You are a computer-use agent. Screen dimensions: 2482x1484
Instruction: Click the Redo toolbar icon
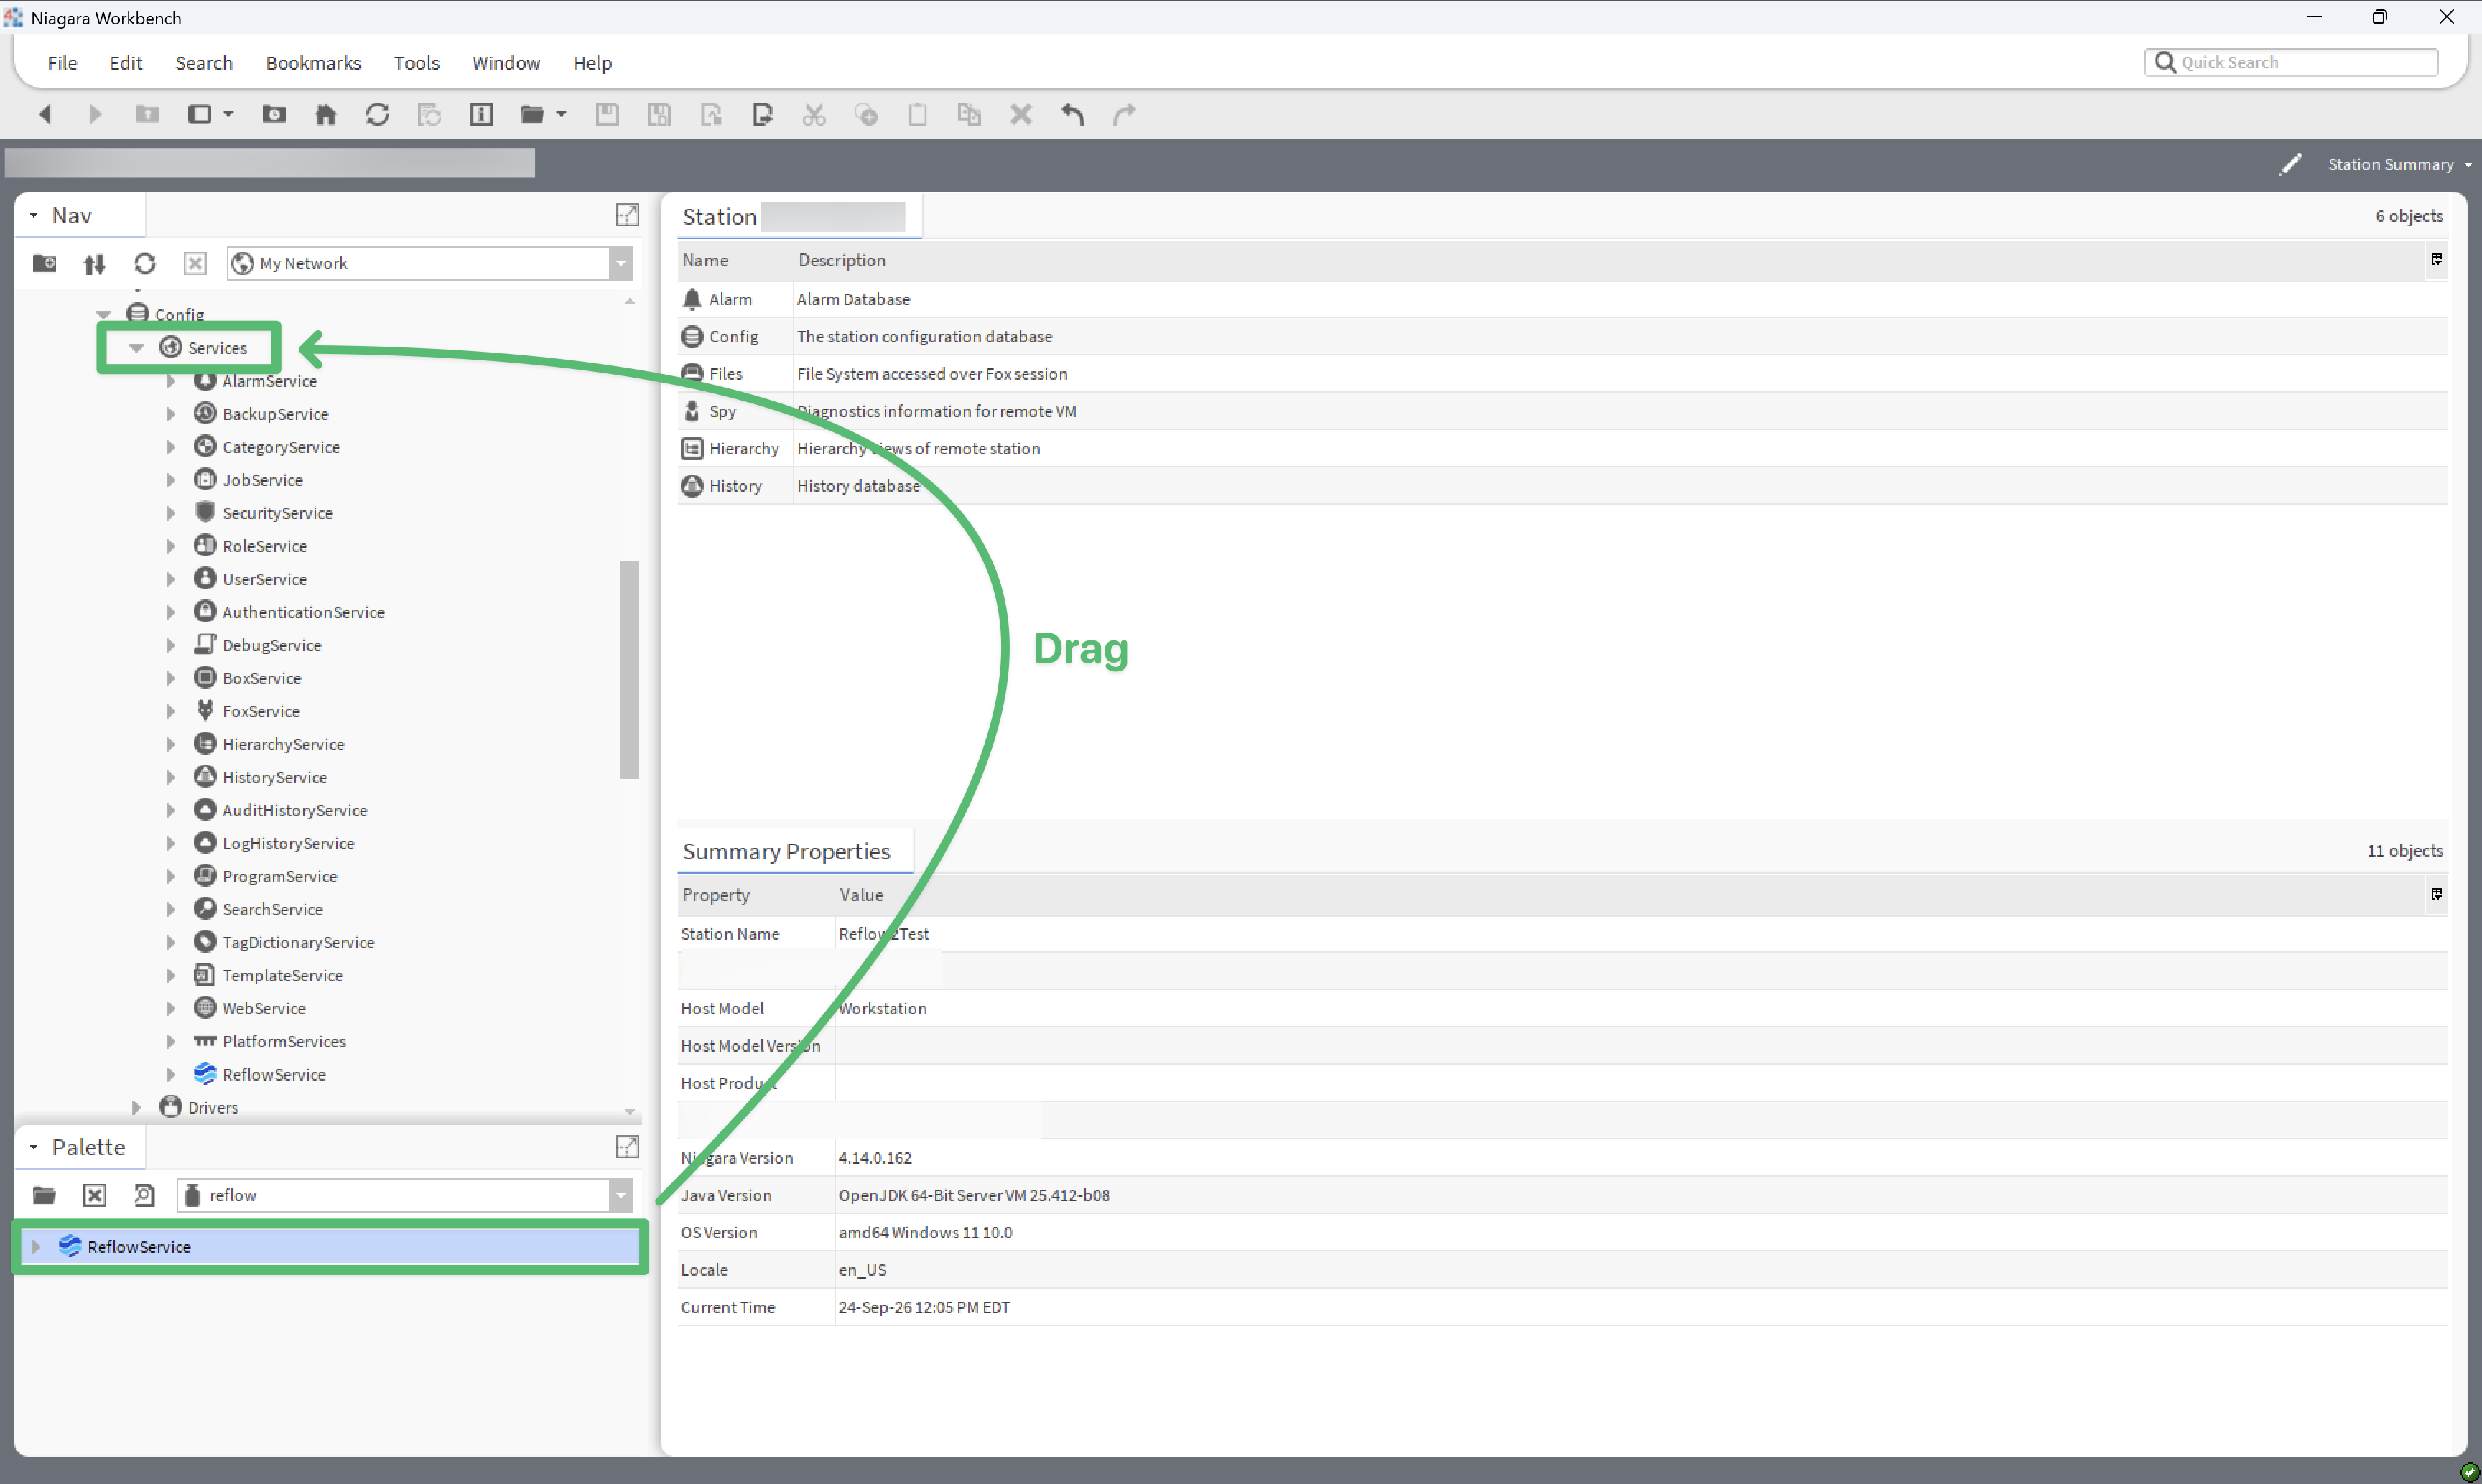[1124, 114]
